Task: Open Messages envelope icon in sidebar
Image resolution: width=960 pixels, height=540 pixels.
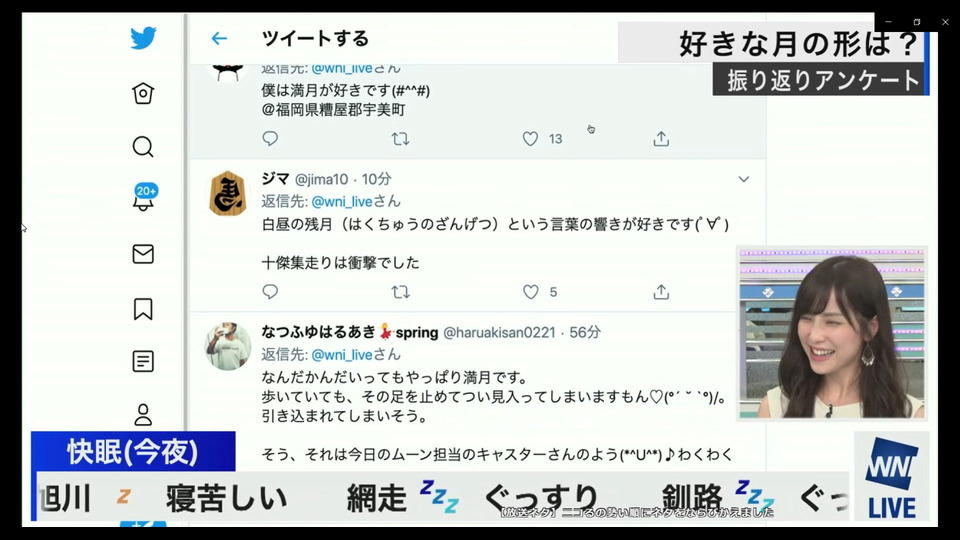Action: [x=143, y=253]
